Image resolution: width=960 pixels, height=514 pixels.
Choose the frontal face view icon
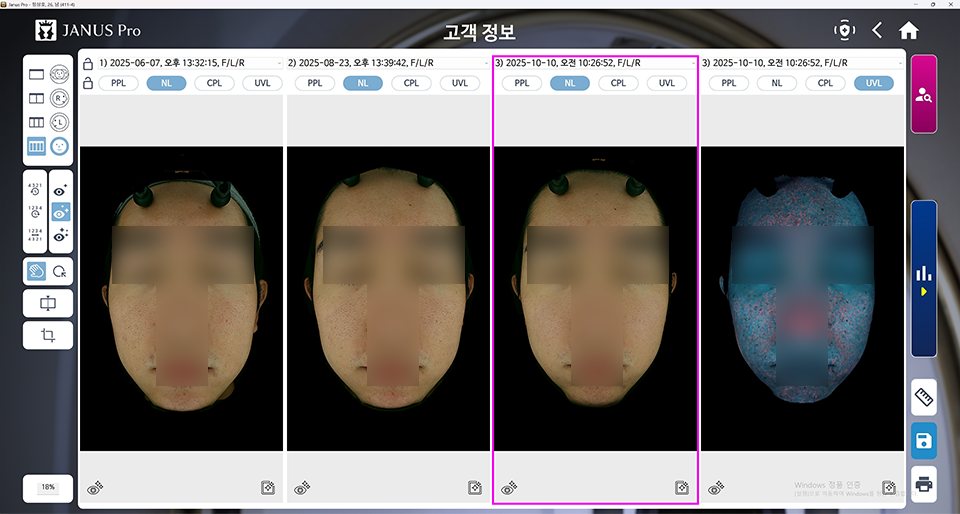(59, 146)
